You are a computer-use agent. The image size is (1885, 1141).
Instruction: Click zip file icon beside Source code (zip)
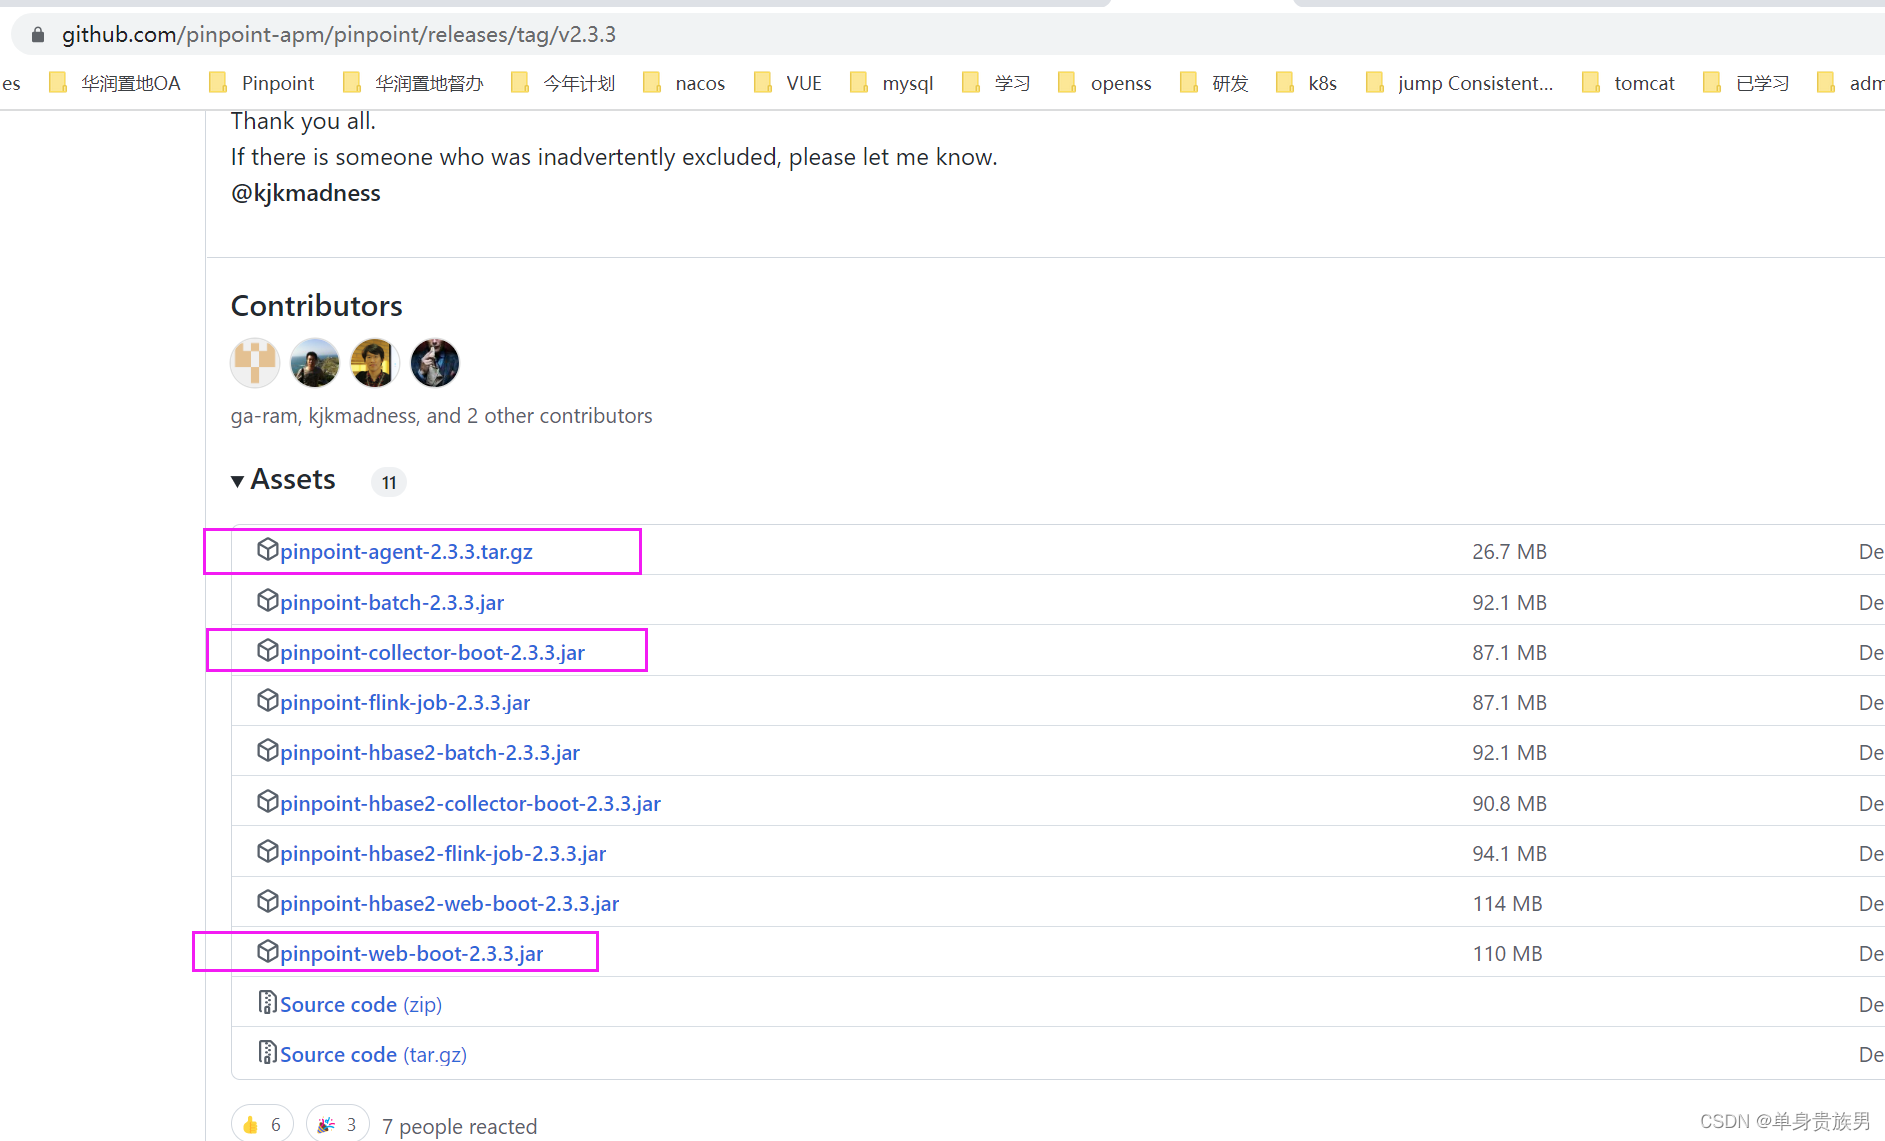click(x=267, y=1002)
